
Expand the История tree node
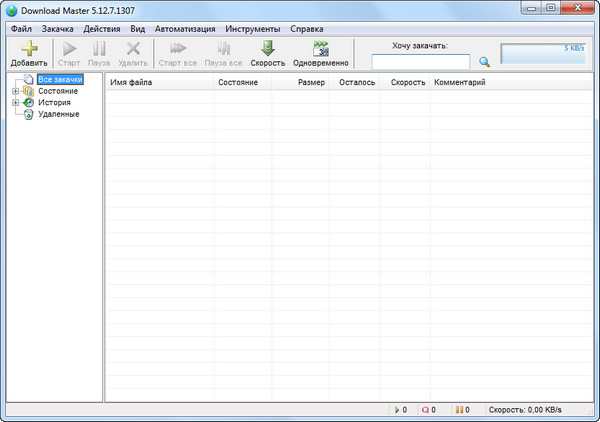(x=15, y=102)
